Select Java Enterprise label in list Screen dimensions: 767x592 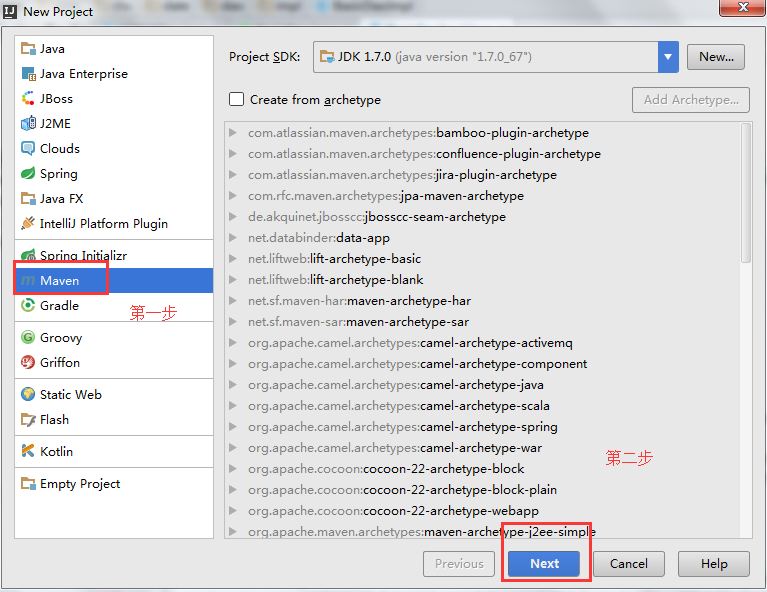84,74
